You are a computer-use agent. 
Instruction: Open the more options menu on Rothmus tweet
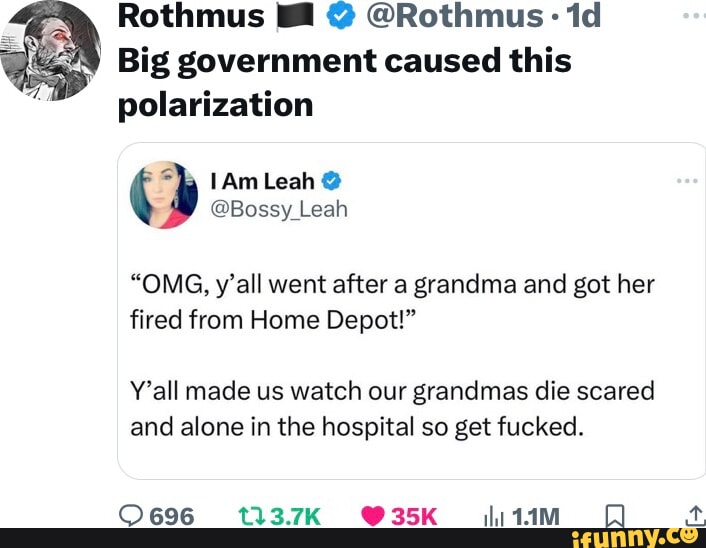point(694,16)
